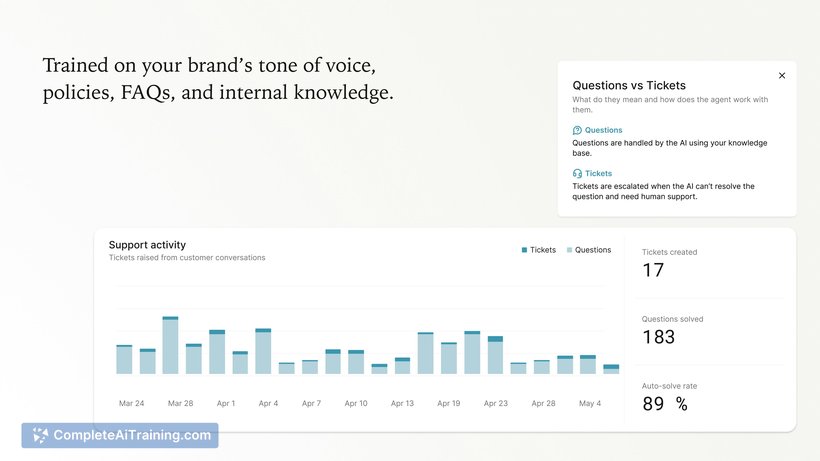The image size is (820, 461).
Task: Close the Questions vs Tickets card
Action: (x=782, y=75)
